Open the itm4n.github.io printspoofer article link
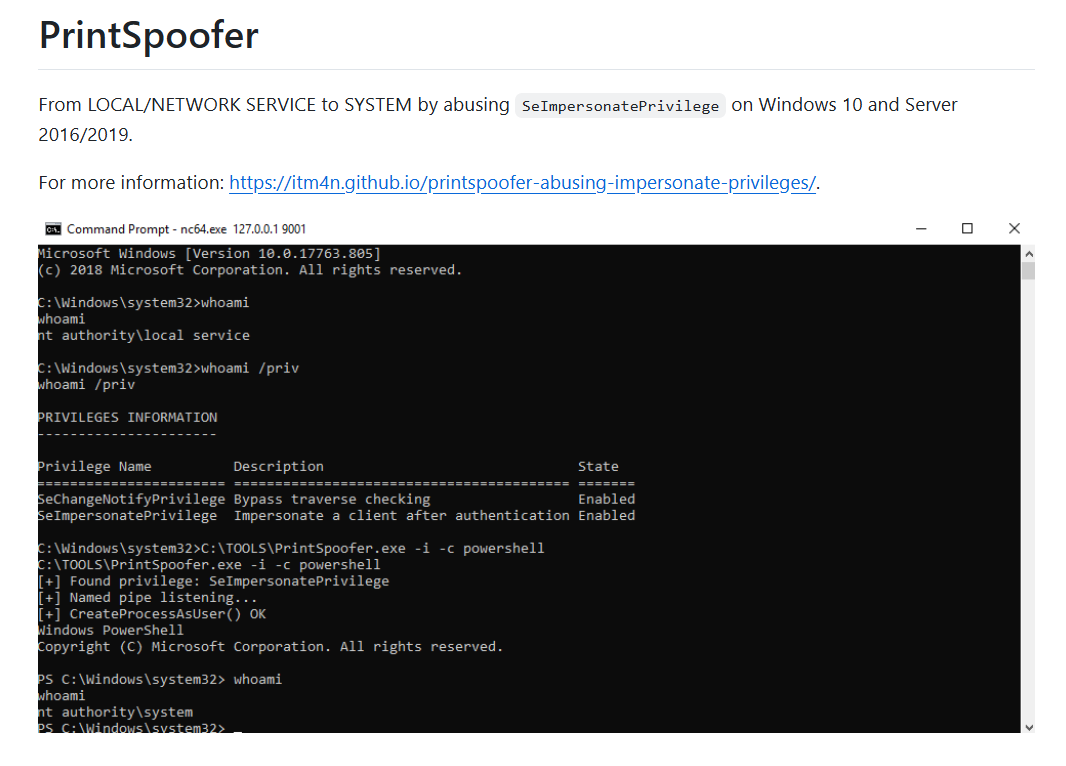The width and height of the screenshot is (1066, 766). tap(522, 183)
